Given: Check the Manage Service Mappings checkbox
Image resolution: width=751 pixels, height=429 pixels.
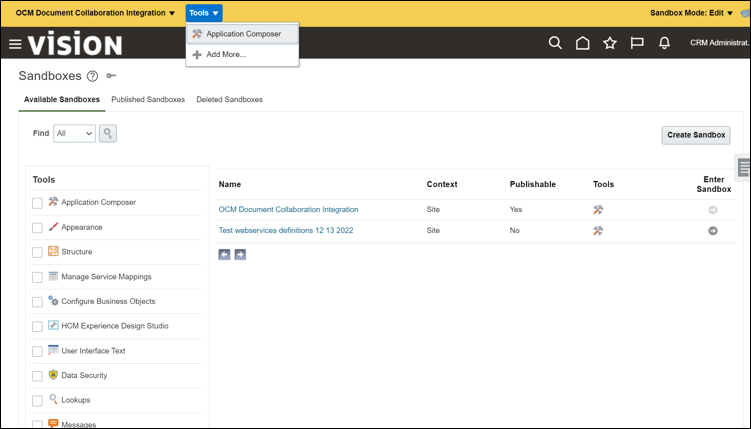Looking at the screenshot, I should click(x=37, y=277).
